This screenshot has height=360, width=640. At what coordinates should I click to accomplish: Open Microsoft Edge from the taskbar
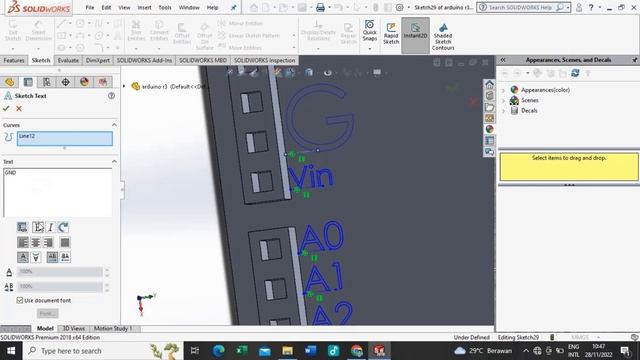(x=218, y=351)
